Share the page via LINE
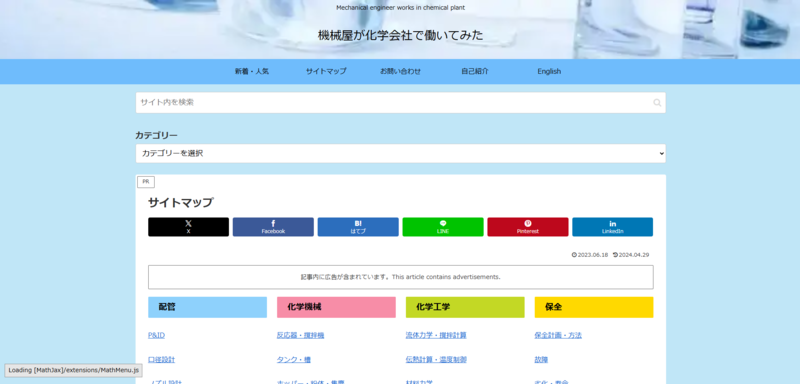 (443, 227)
